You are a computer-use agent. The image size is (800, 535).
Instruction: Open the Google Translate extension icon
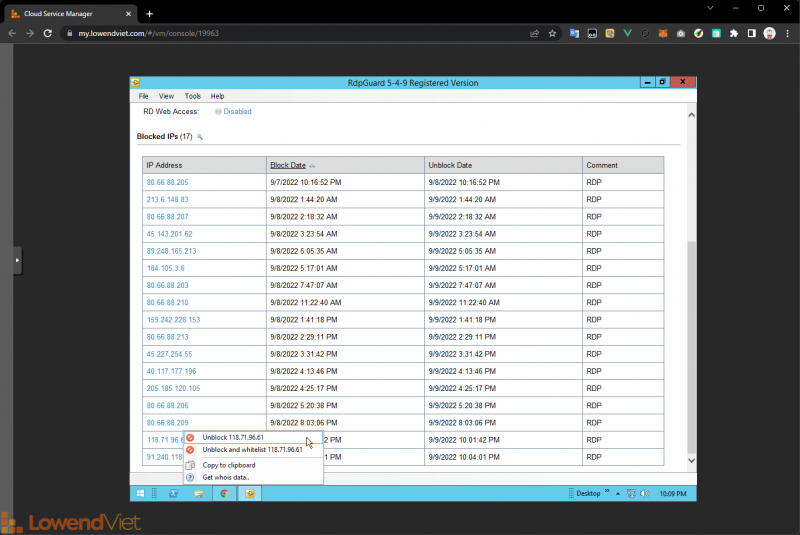pos(574,33)
